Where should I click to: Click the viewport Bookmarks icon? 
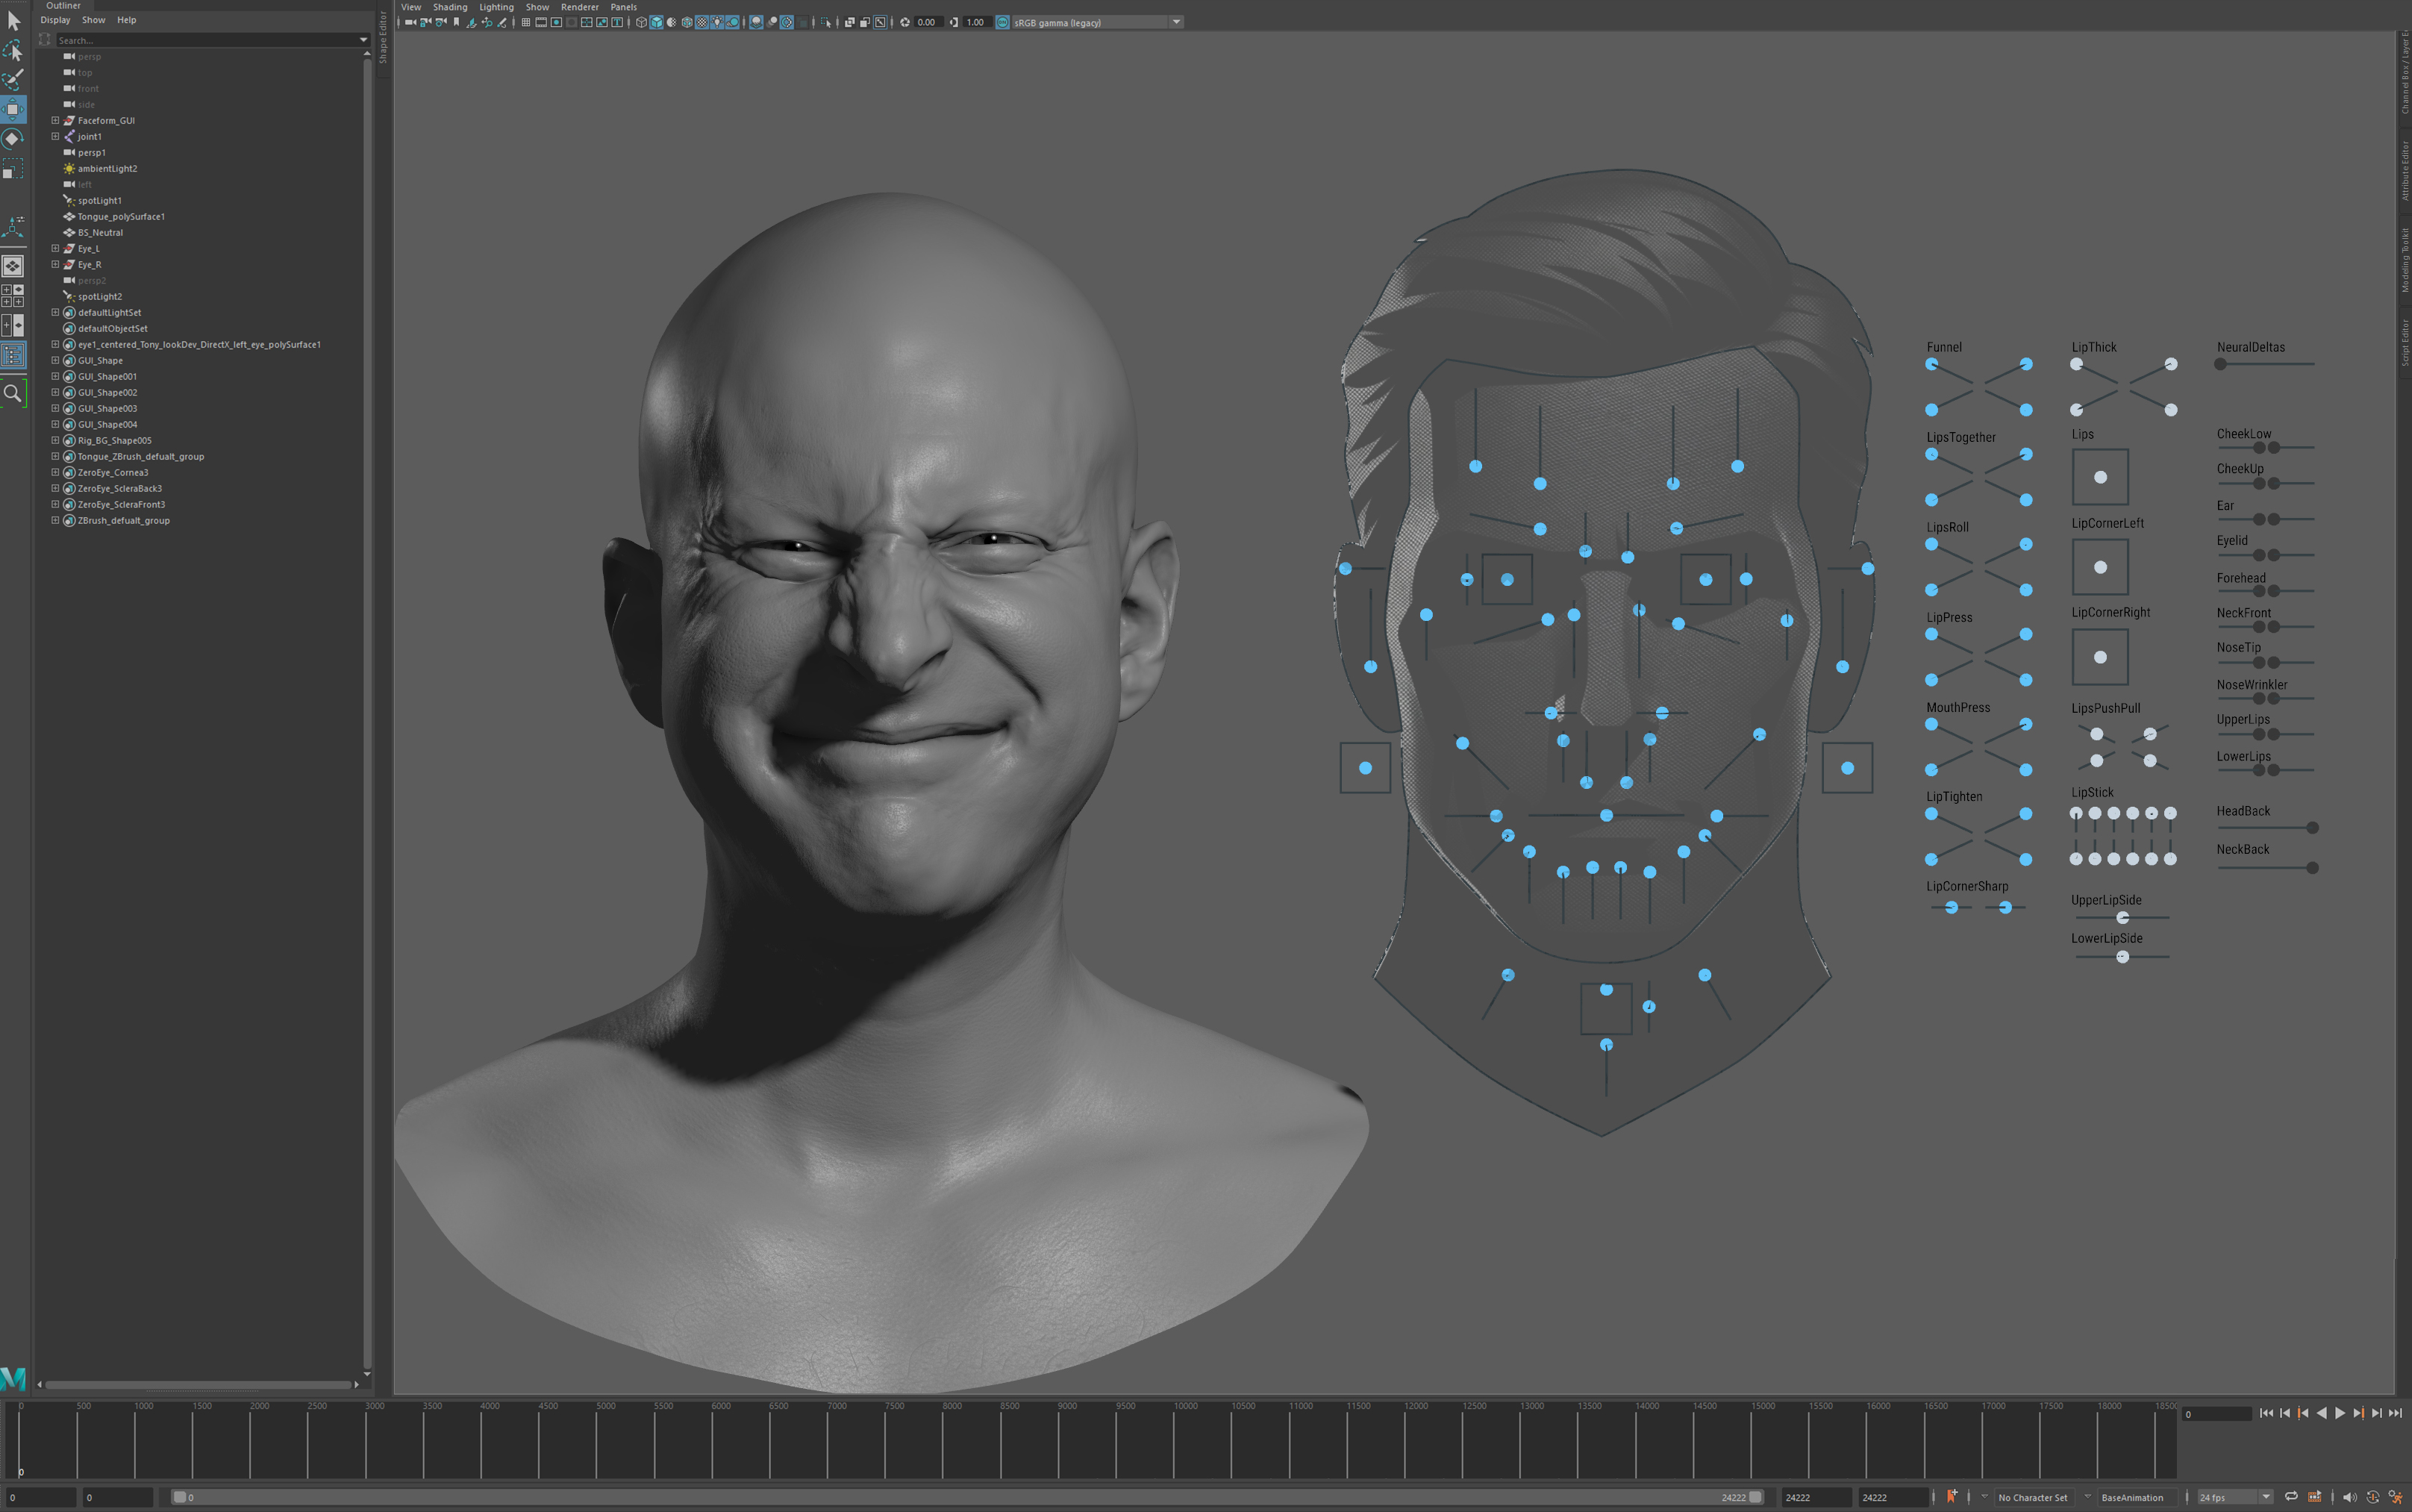pyautogui.click(x=457, y=22)
